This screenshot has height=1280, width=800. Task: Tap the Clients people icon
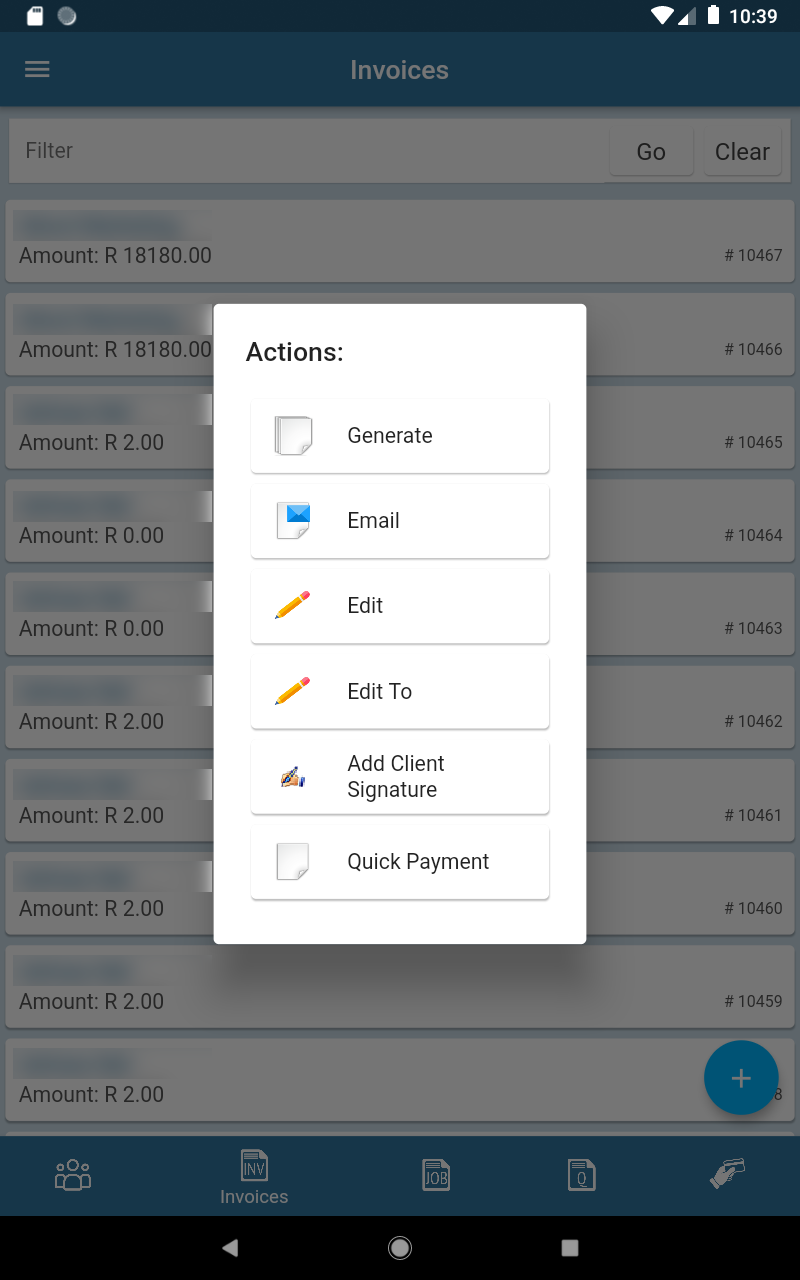coord(73,1174)
